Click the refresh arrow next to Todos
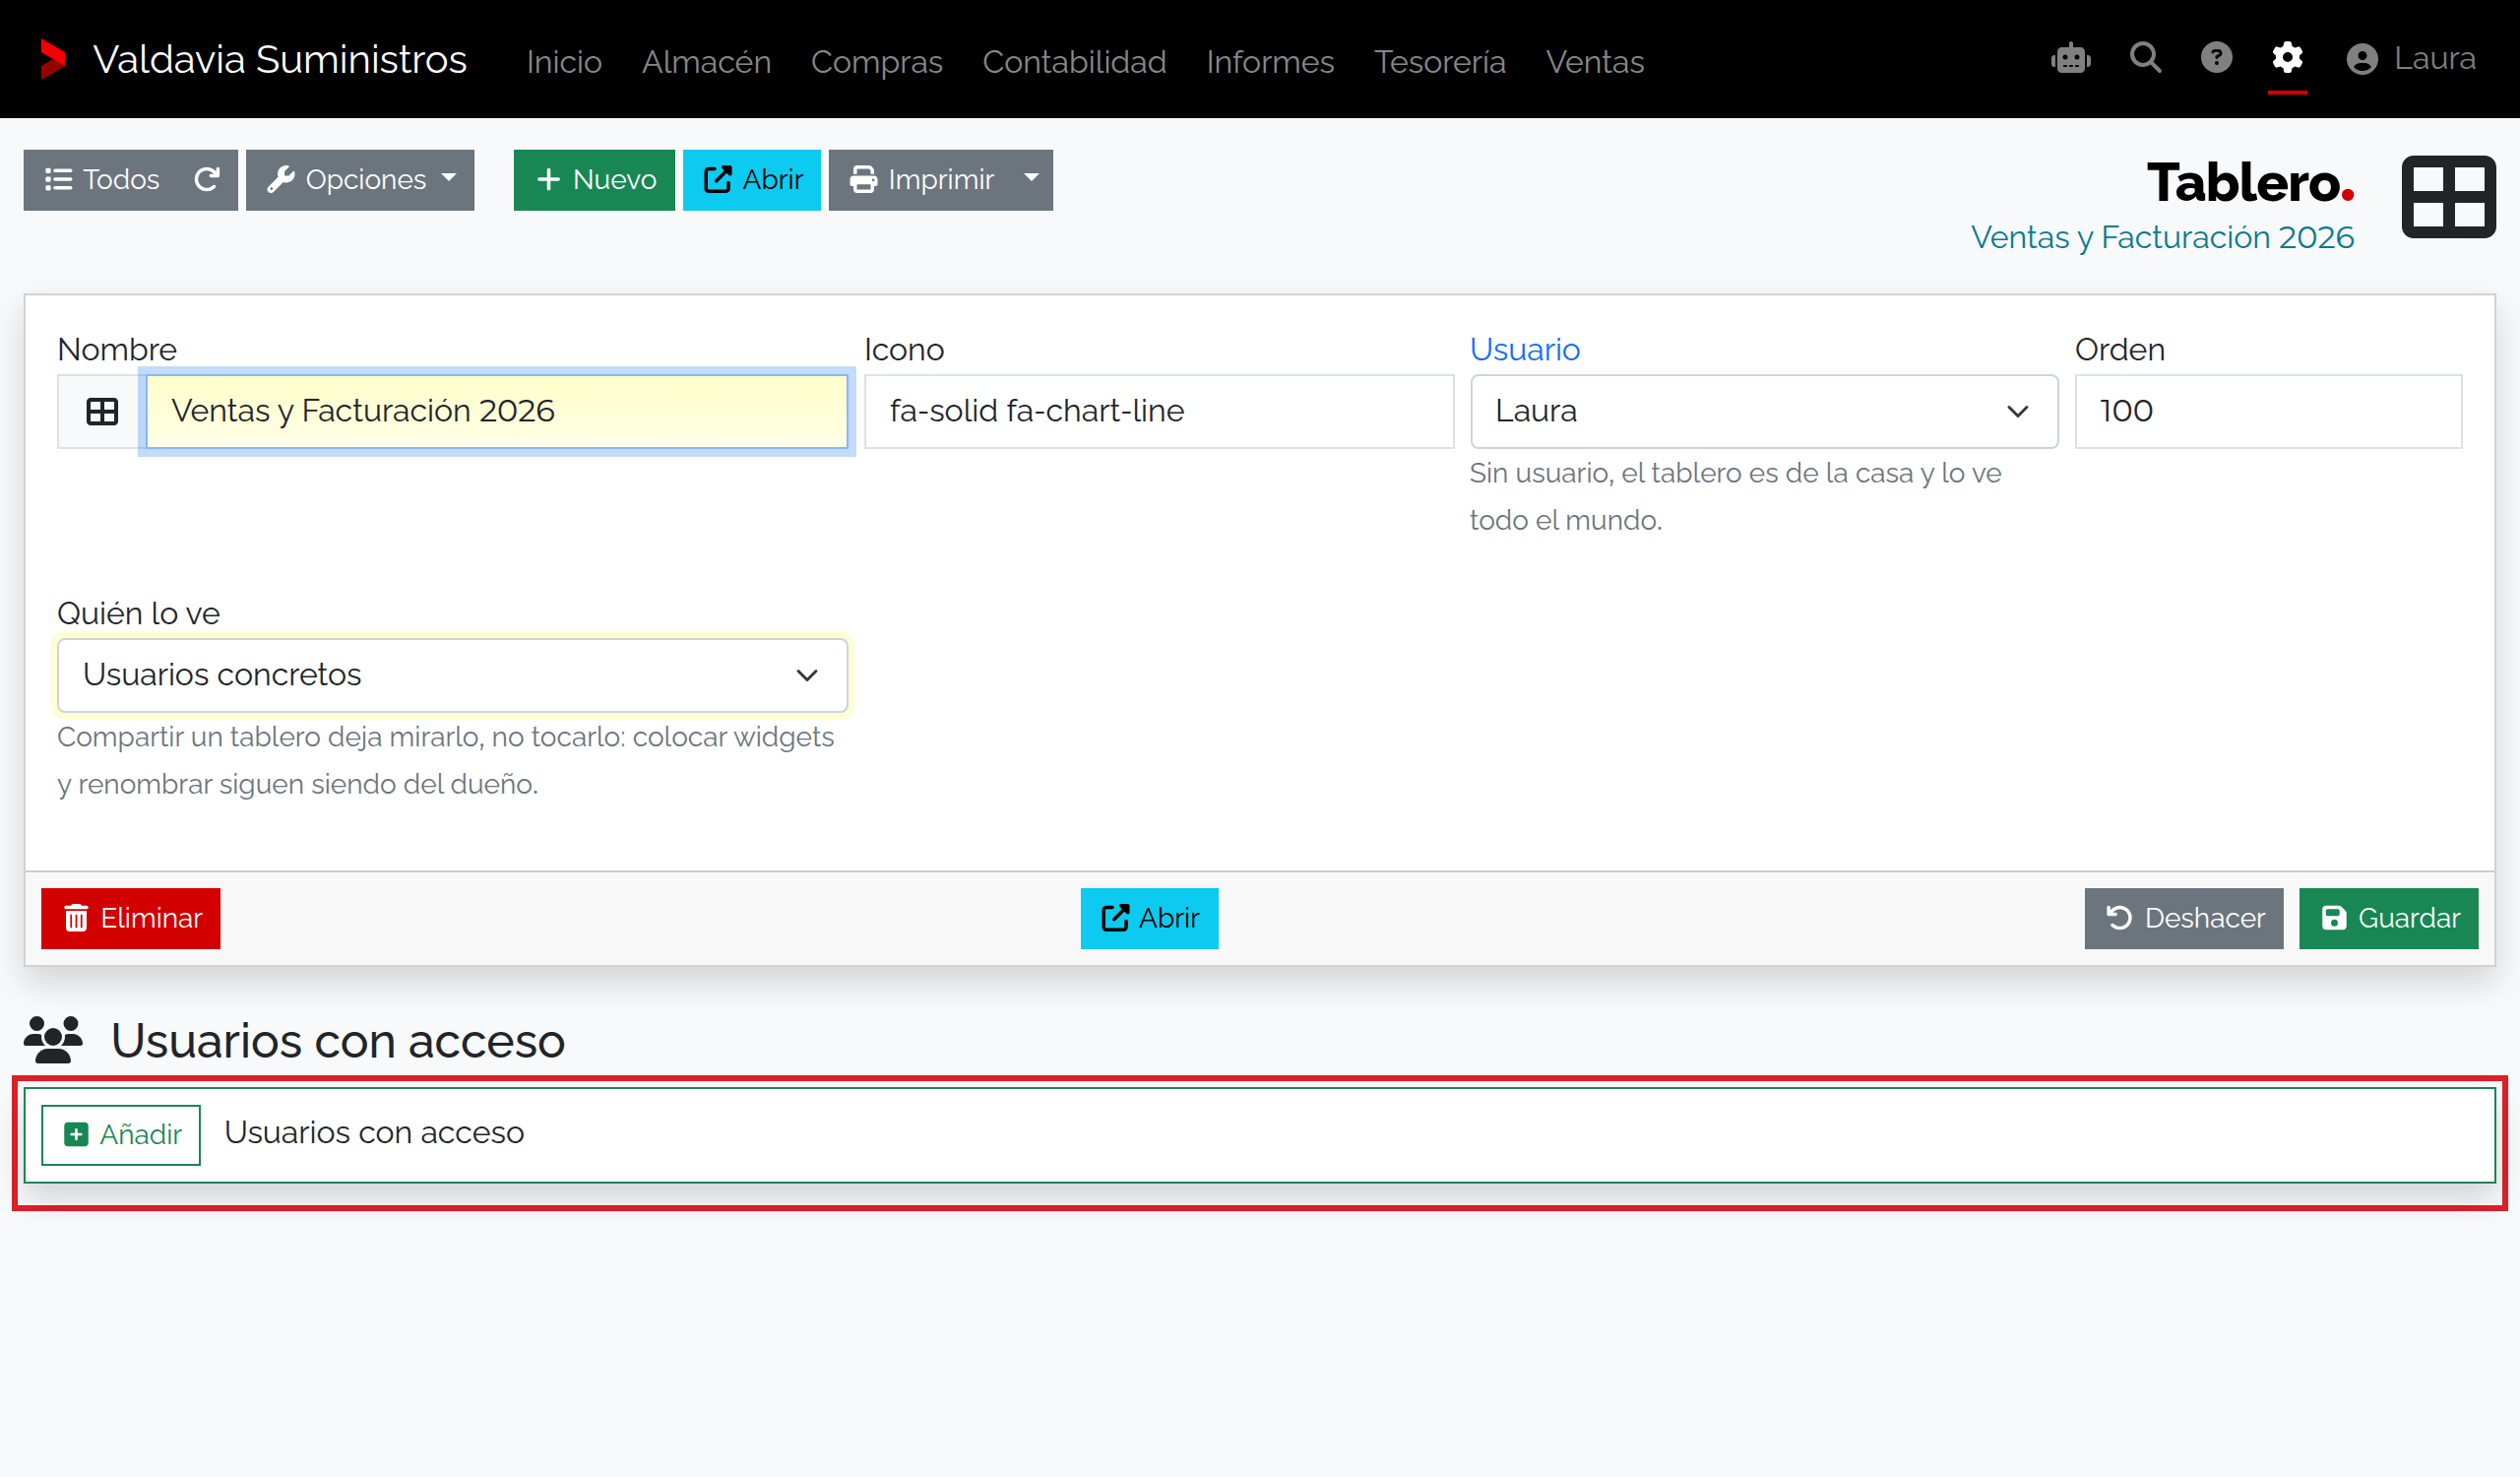This screenshot has height=1477, width=2520. pos(207,180)
